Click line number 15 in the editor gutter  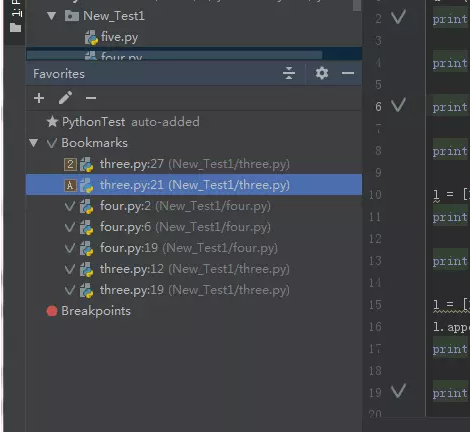(375, 305)
